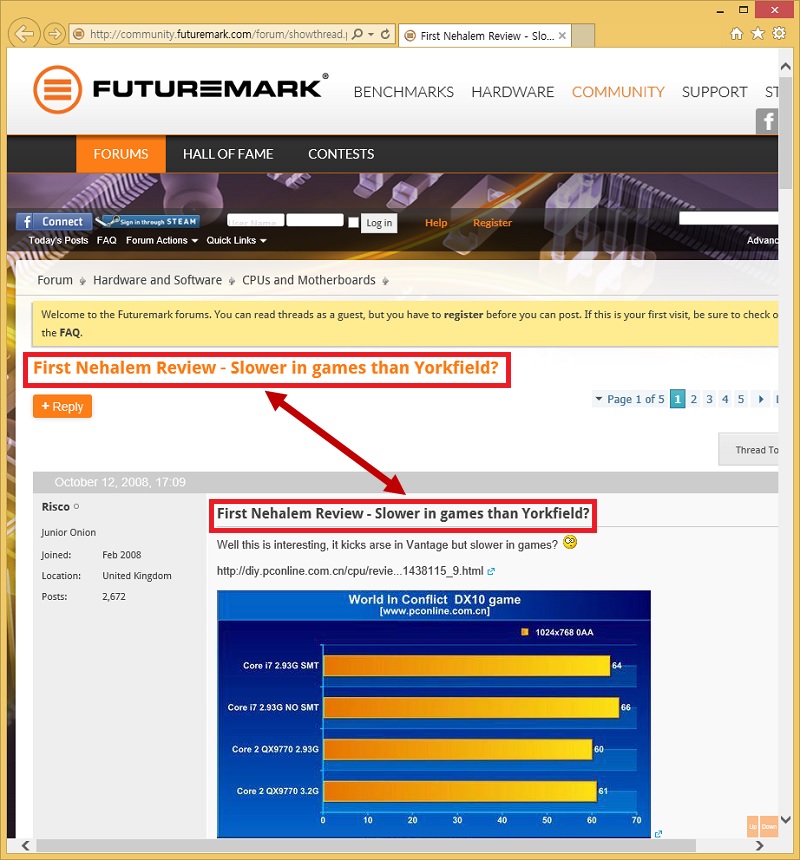Click the browser back arrow button

[x=24, y=34]
